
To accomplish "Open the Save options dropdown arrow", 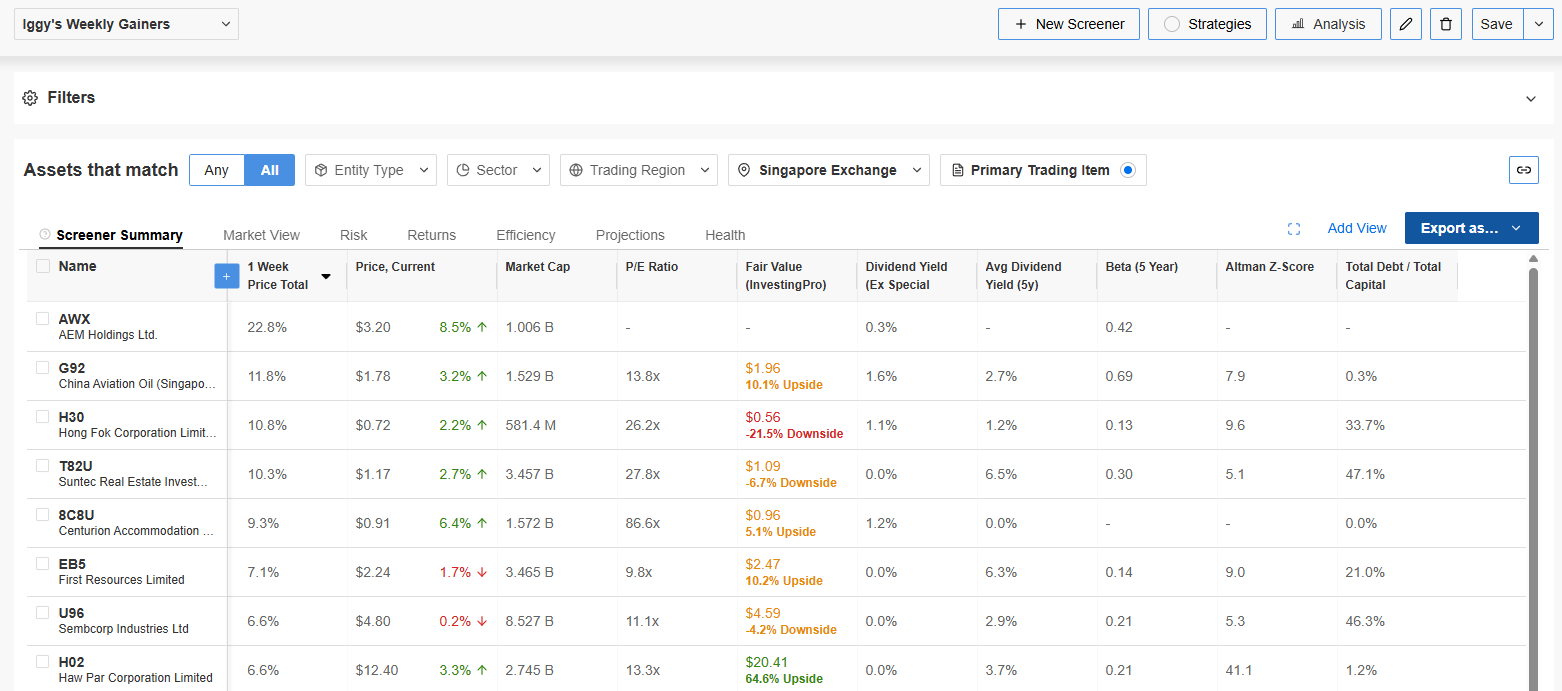I will point(1538,24).
